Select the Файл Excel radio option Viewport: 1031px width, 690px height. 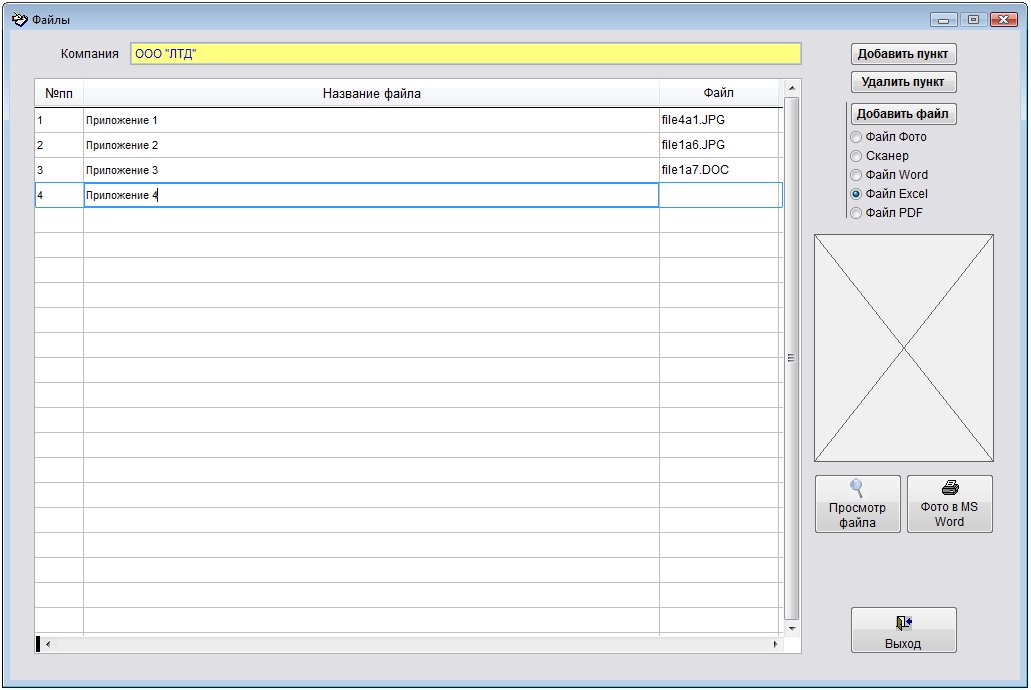click(x=856, y=194)
